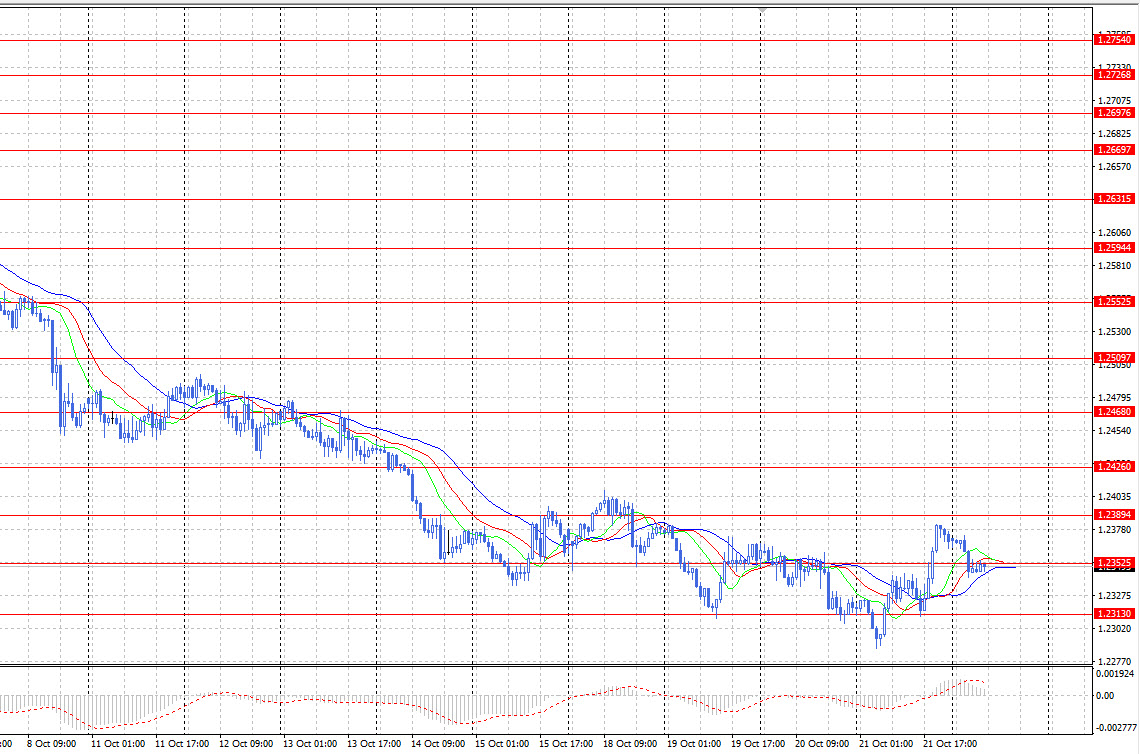Click the 14 Oct 09:00 time label

[x=438, y=744]
